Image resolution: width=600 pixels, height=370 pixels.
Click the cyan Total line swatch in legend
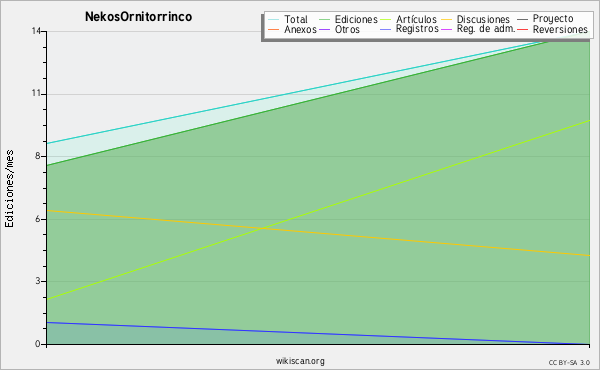coord(274,20)
